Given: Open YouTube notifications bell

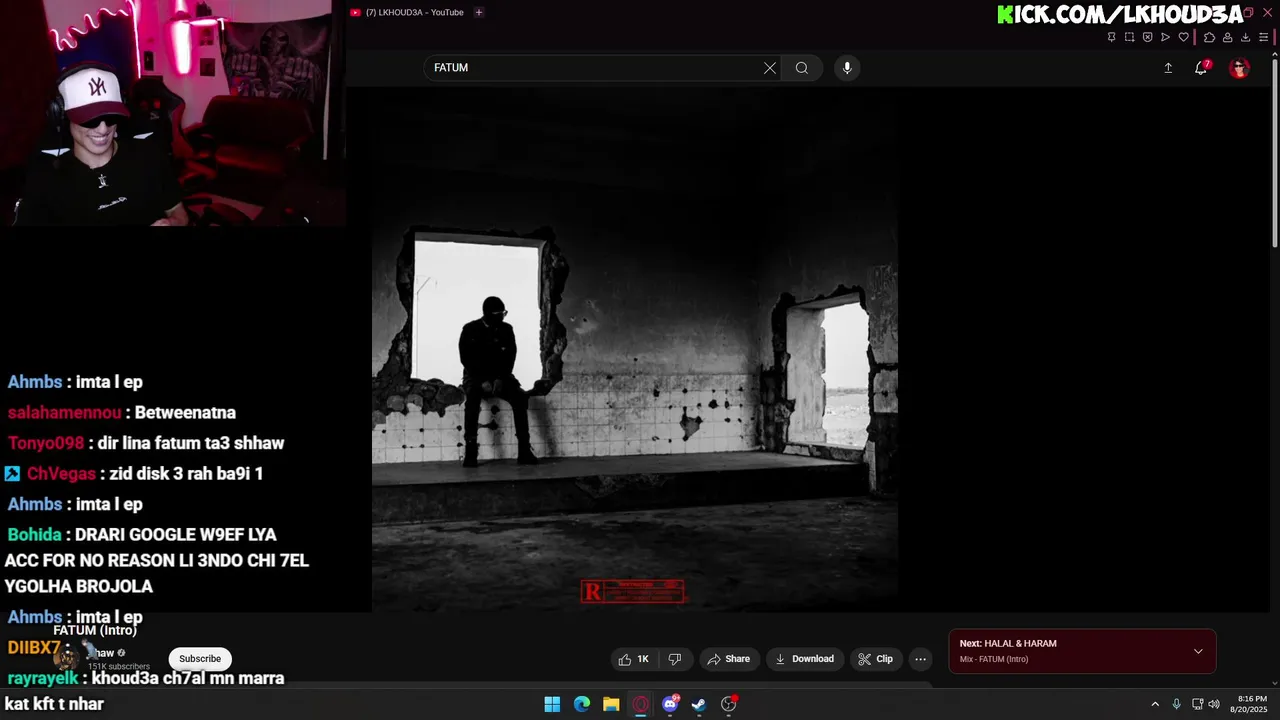Looking at the screenshot, I should [1201, 68].
